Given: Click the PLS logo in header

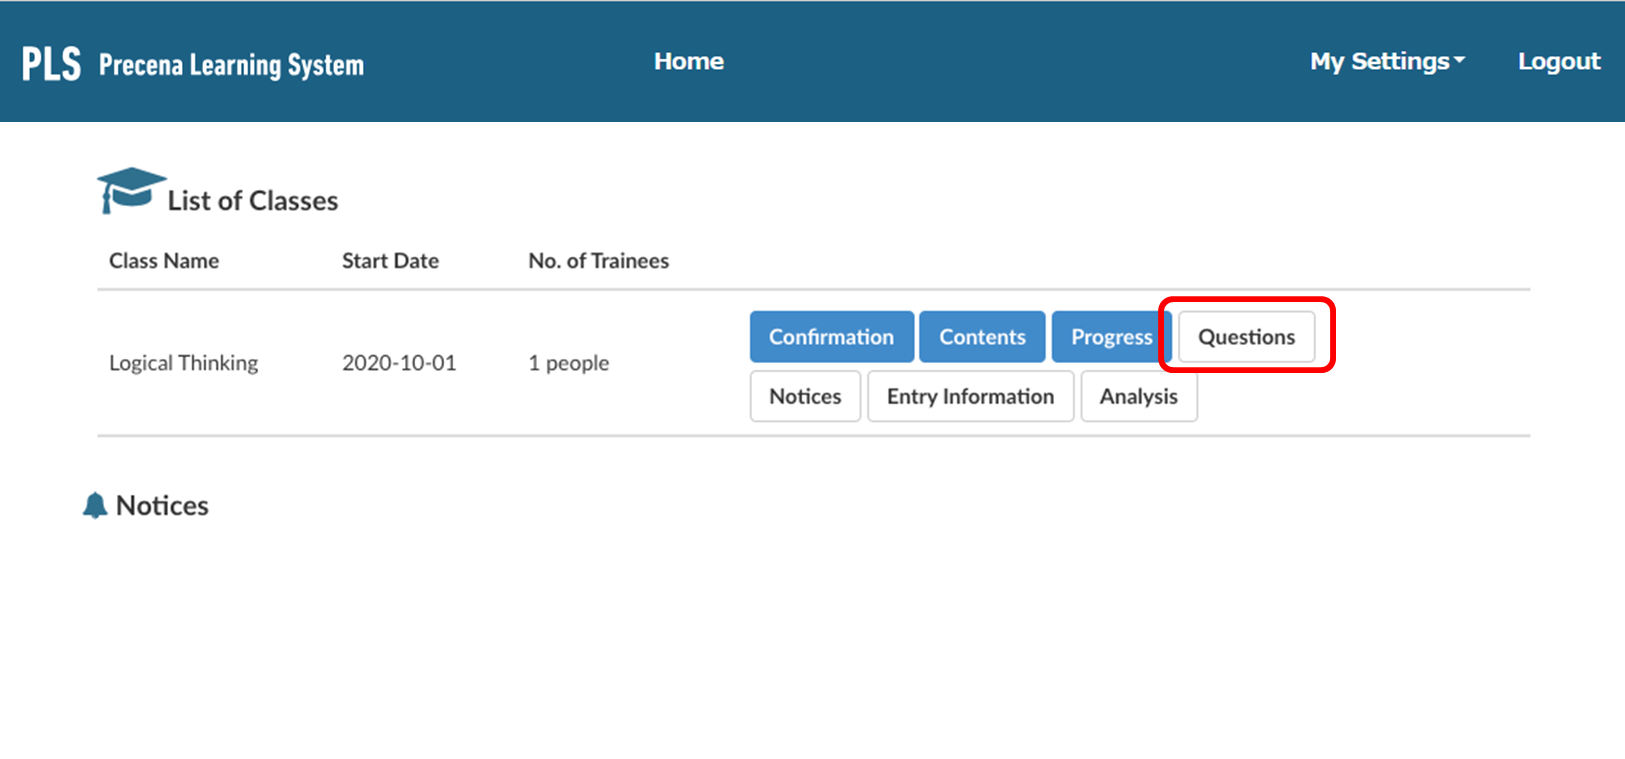Looking at the screenshot, I should 51,63.
